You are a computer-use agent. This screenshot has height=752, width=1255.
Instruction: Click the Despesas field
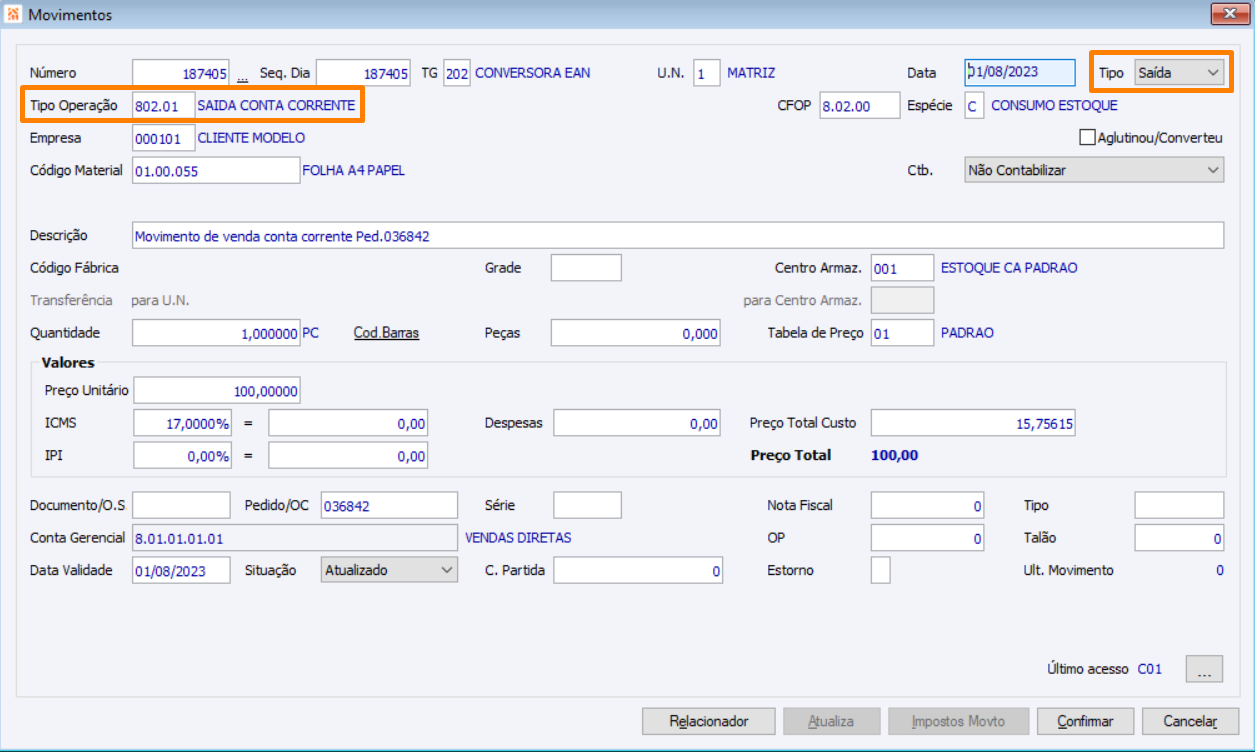coord(636,423)
